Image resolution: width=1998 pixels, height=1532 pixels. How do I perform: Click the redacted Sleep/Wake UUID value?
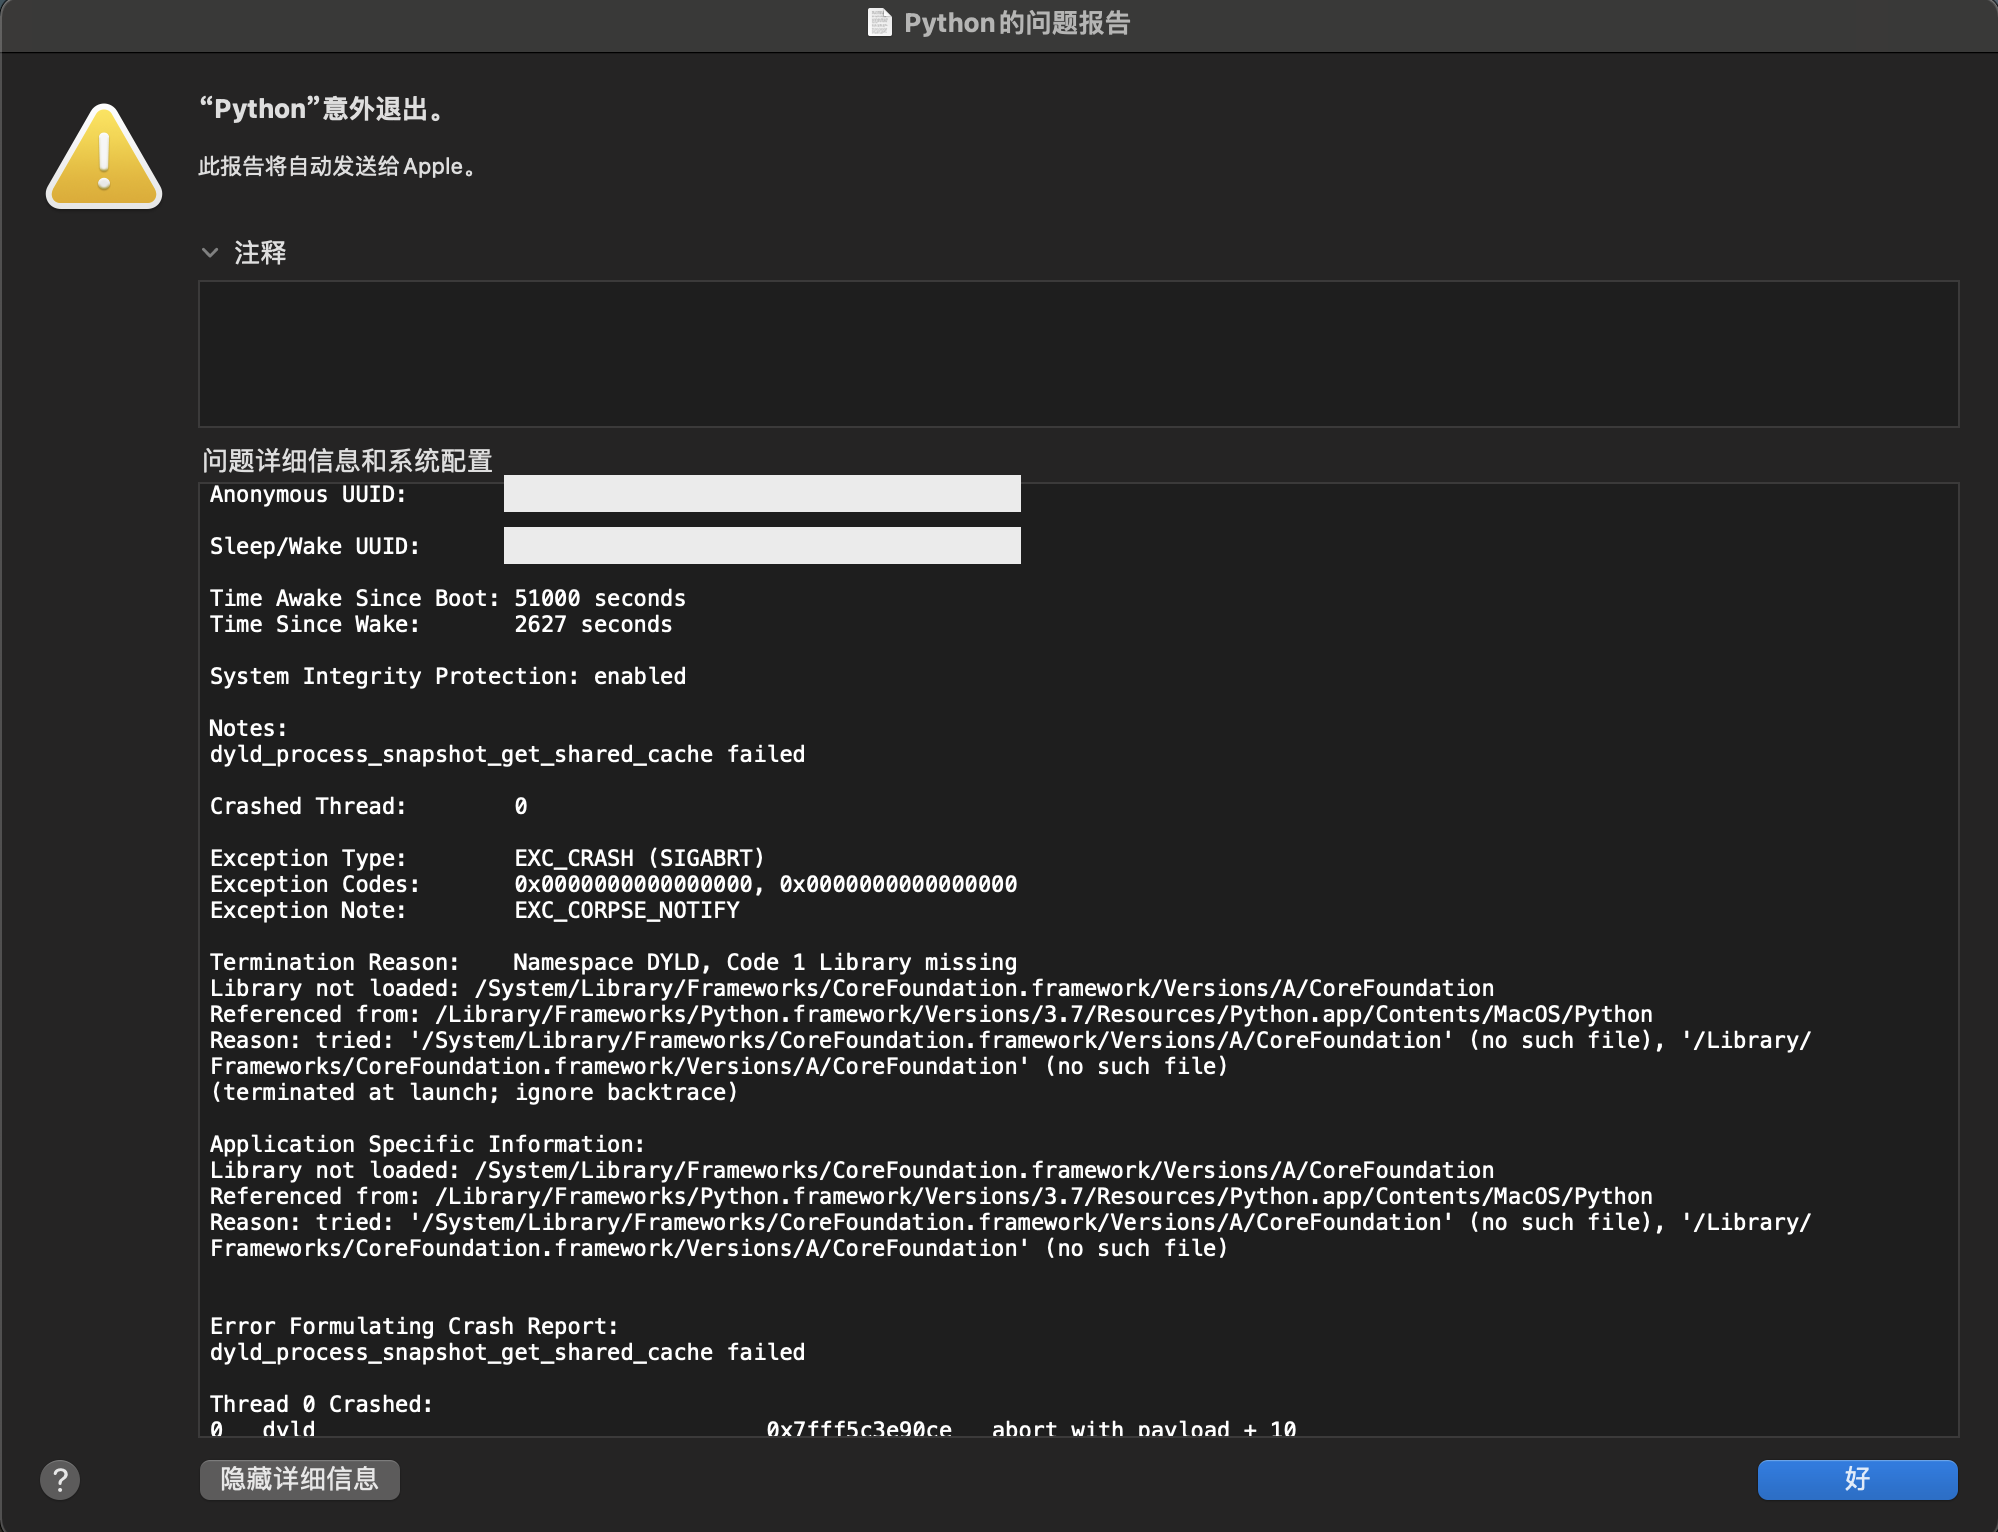click(x=762, y=546)
